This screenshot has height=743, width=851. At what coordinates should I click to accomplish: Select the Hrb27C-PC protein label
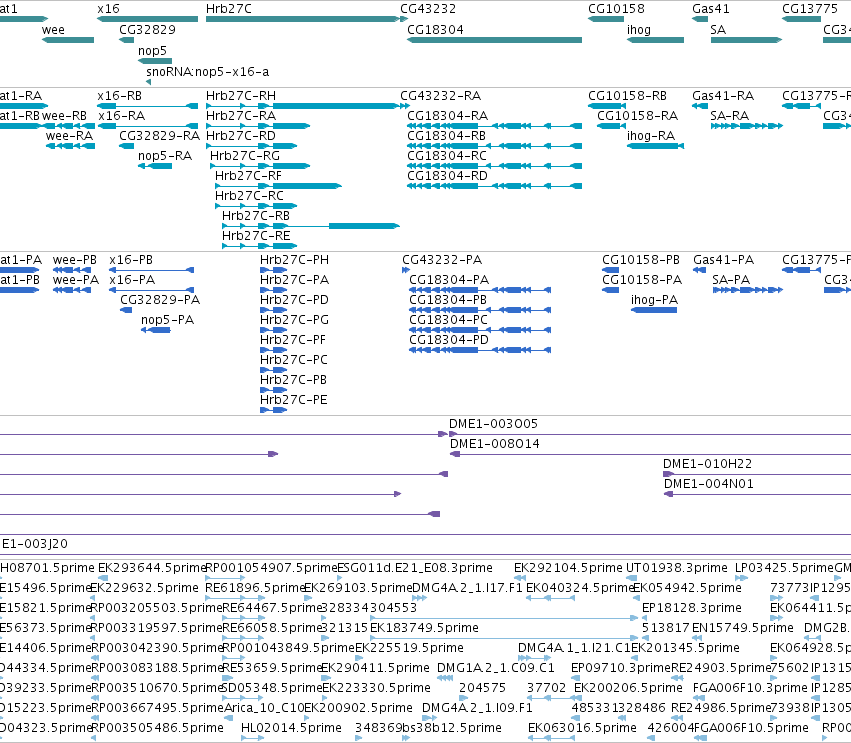coord(294,360)
